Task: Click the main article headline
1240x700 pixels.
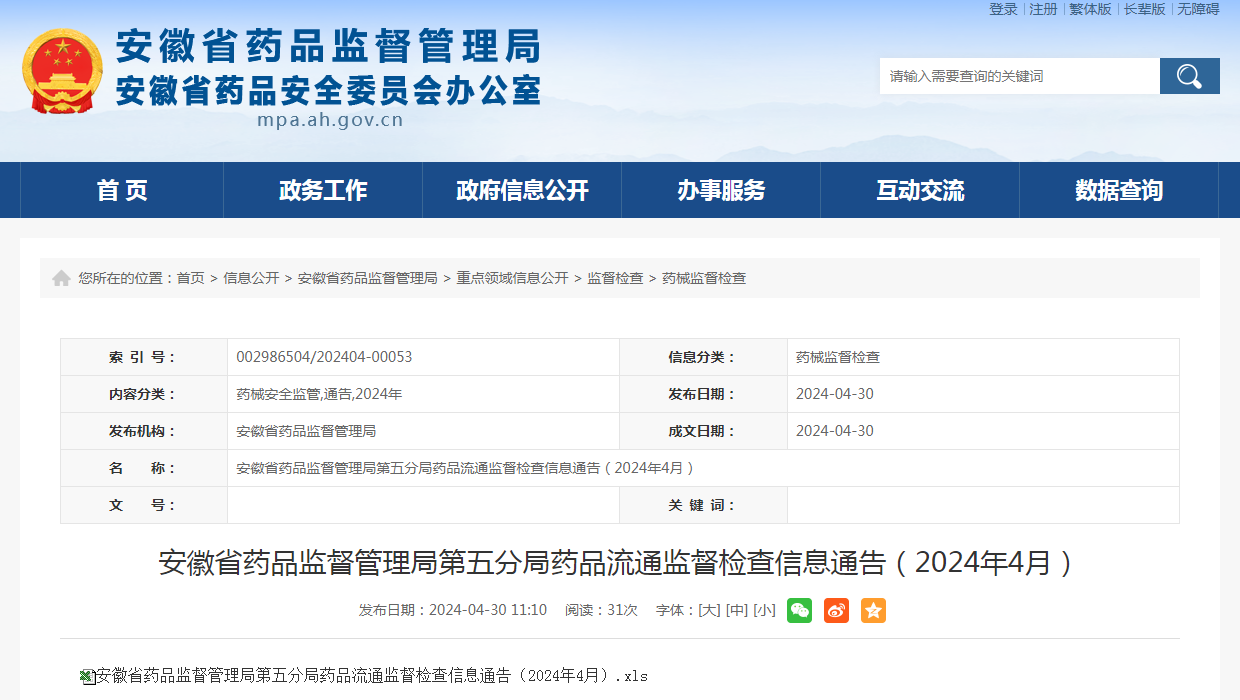Action: tap(619, 563)
